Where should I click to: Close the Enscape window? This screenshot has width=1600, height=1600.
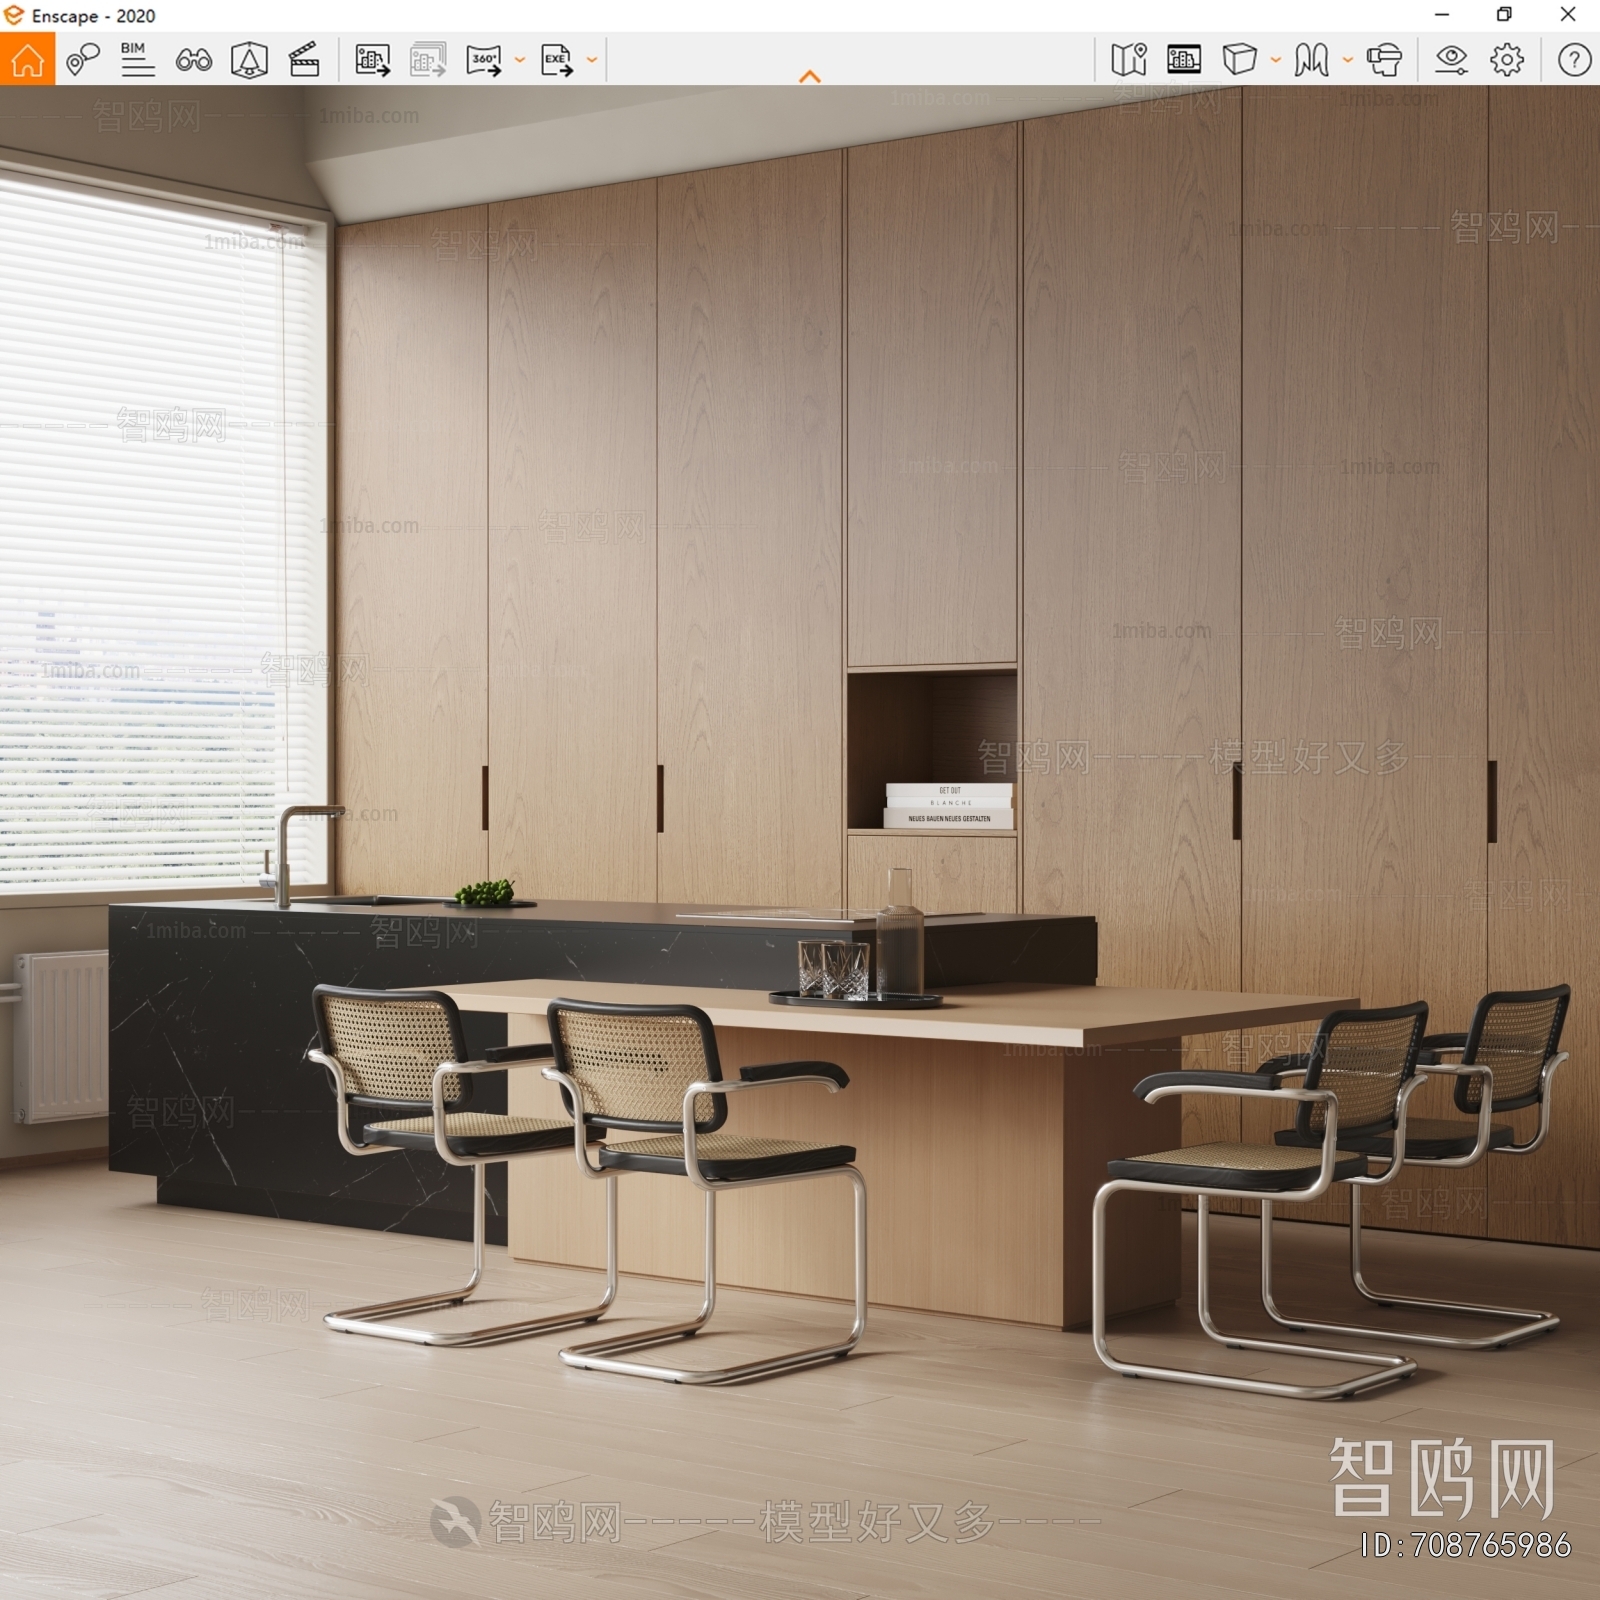click(x=1568, y=14)
